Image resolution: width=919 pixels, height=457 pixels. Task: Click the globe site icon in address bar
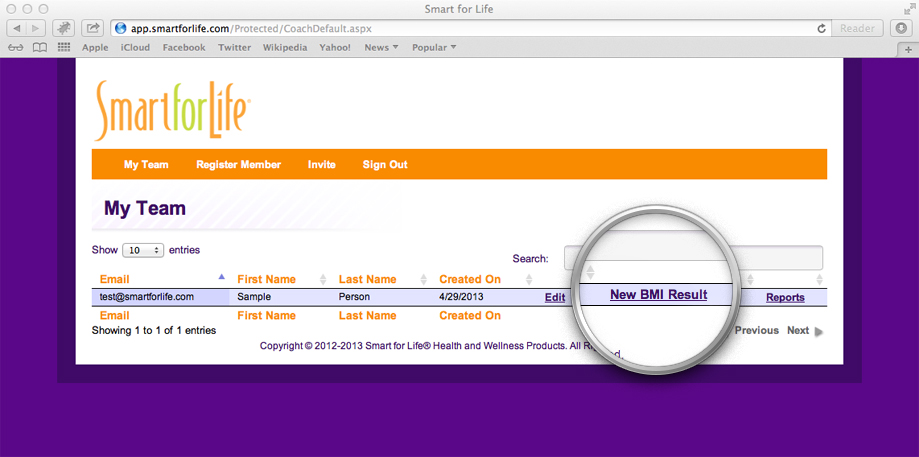[121, 28]
